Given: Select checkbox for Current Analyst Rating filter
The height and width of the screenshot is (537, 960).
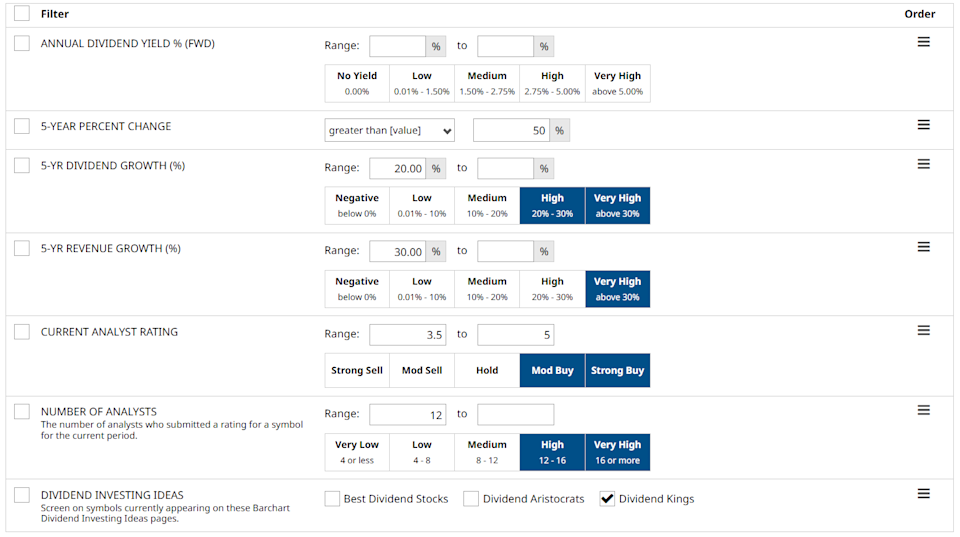Looking at the screenshot, I should point(22,332).
